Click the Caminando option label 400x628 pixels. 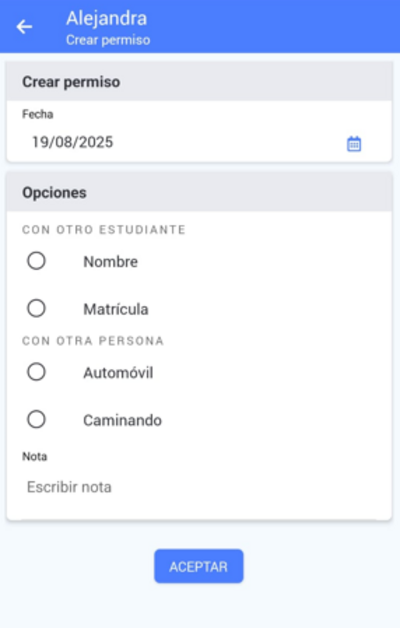click(123, 420)
